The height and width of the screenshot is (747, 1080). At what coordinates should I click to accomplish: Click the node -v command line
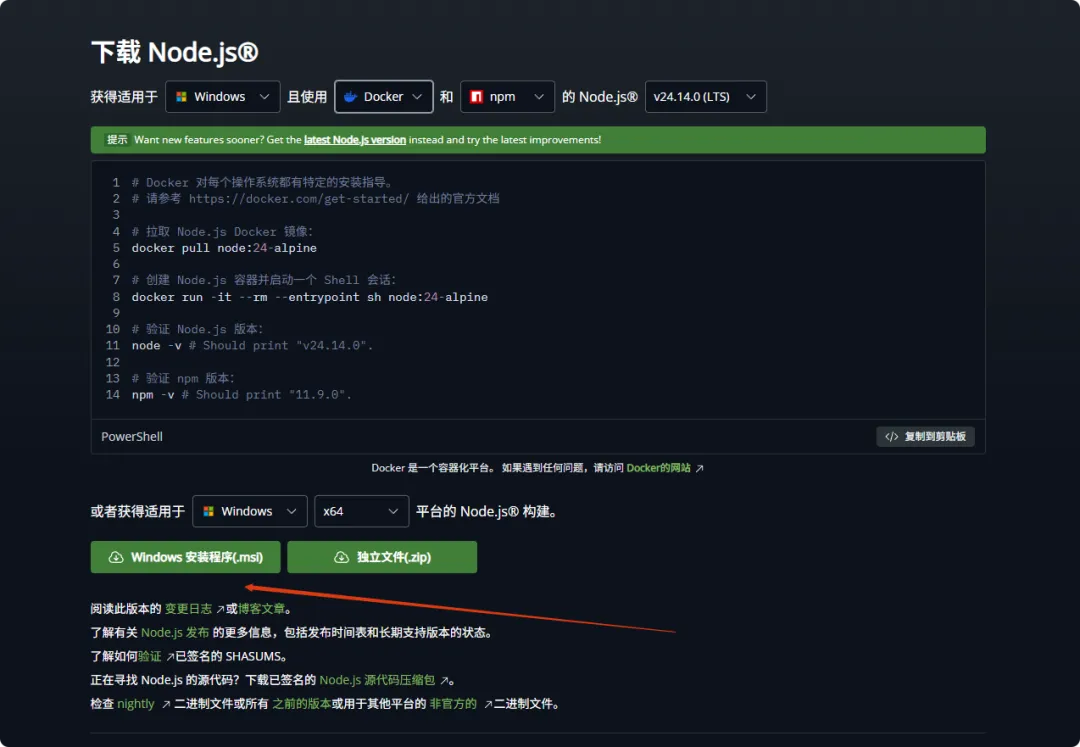point(252,346)
